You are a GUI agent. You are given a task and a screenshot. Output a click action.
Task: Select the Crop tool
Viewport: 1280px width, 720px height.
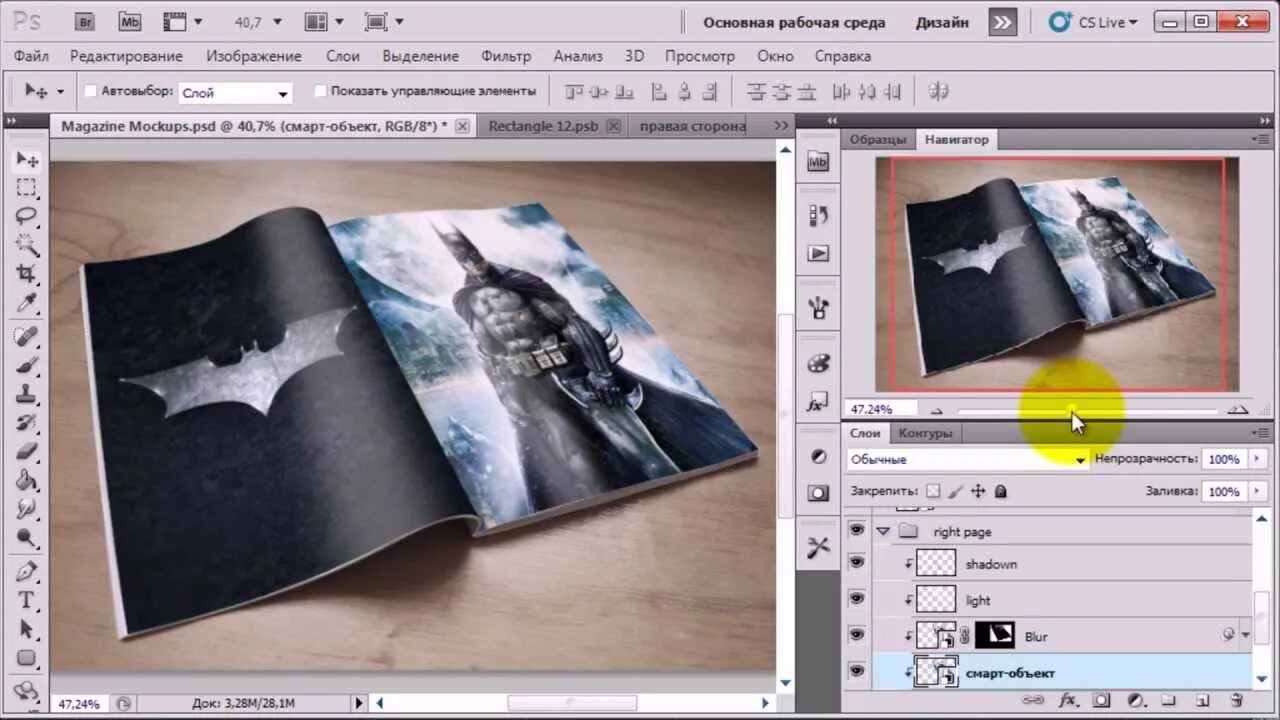[x=27, y=273]
